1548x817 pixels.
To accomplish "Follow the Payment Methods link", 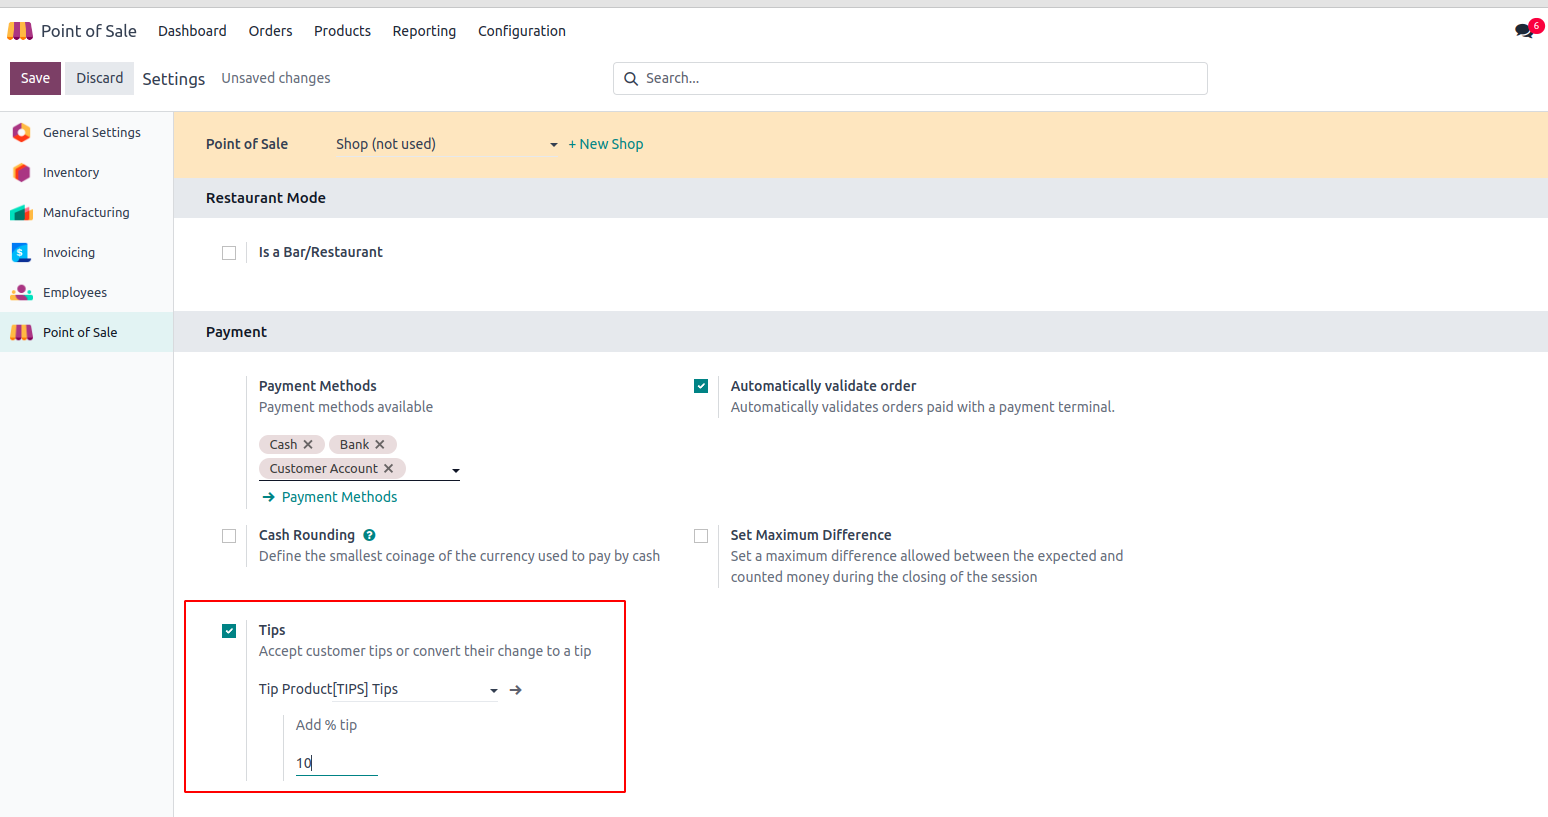I will [339, 497].
